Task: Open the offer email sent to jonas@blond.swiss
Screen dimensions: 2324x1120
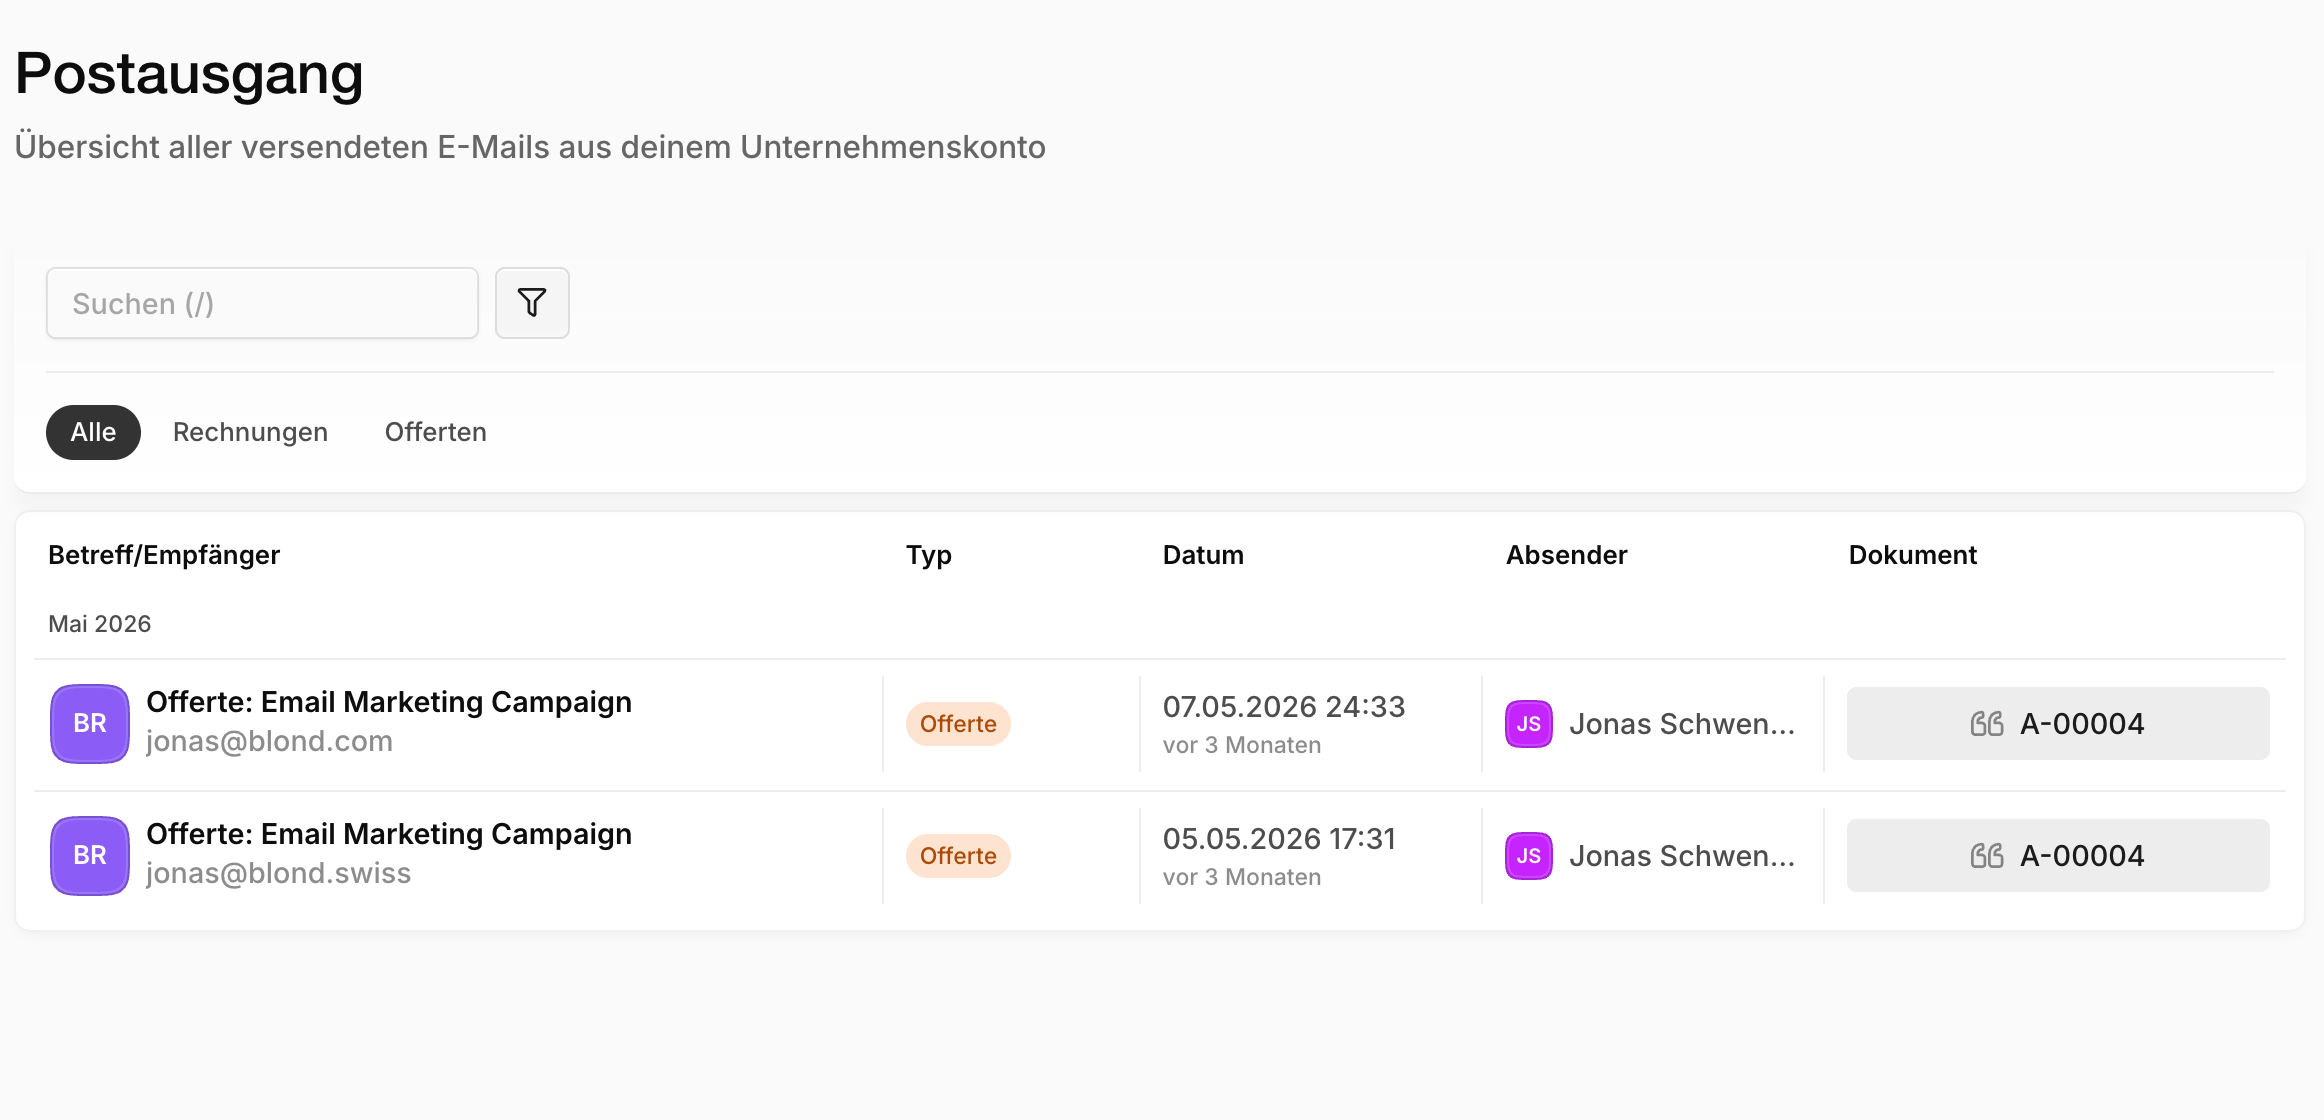Action: point(389,834)
